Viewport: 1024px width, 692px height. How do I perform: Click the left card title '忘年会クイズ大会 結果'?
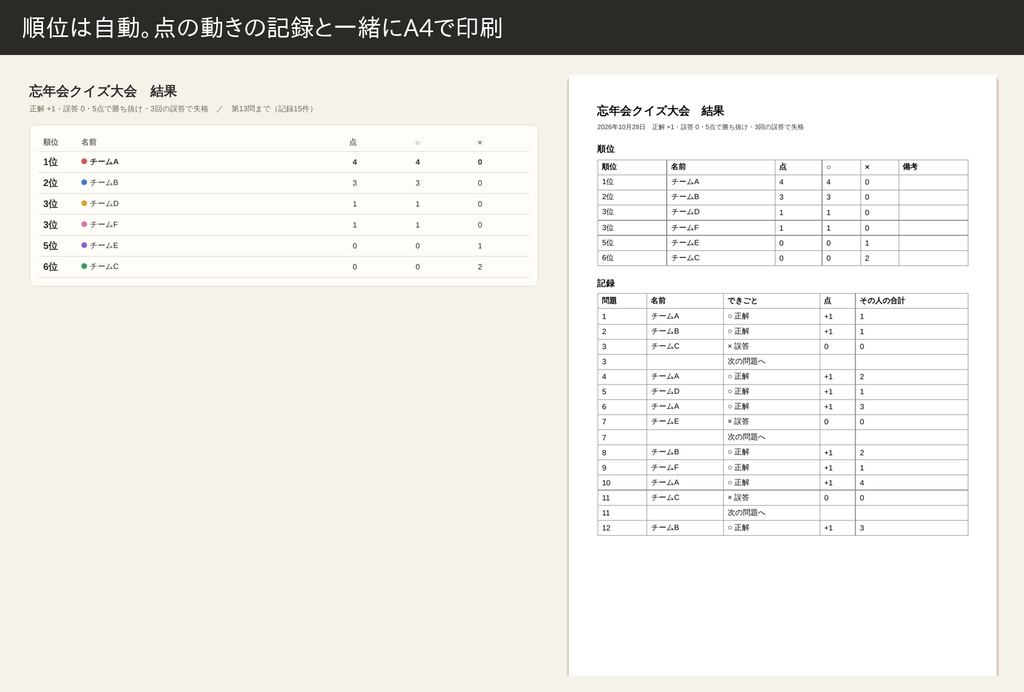point(103,91)
